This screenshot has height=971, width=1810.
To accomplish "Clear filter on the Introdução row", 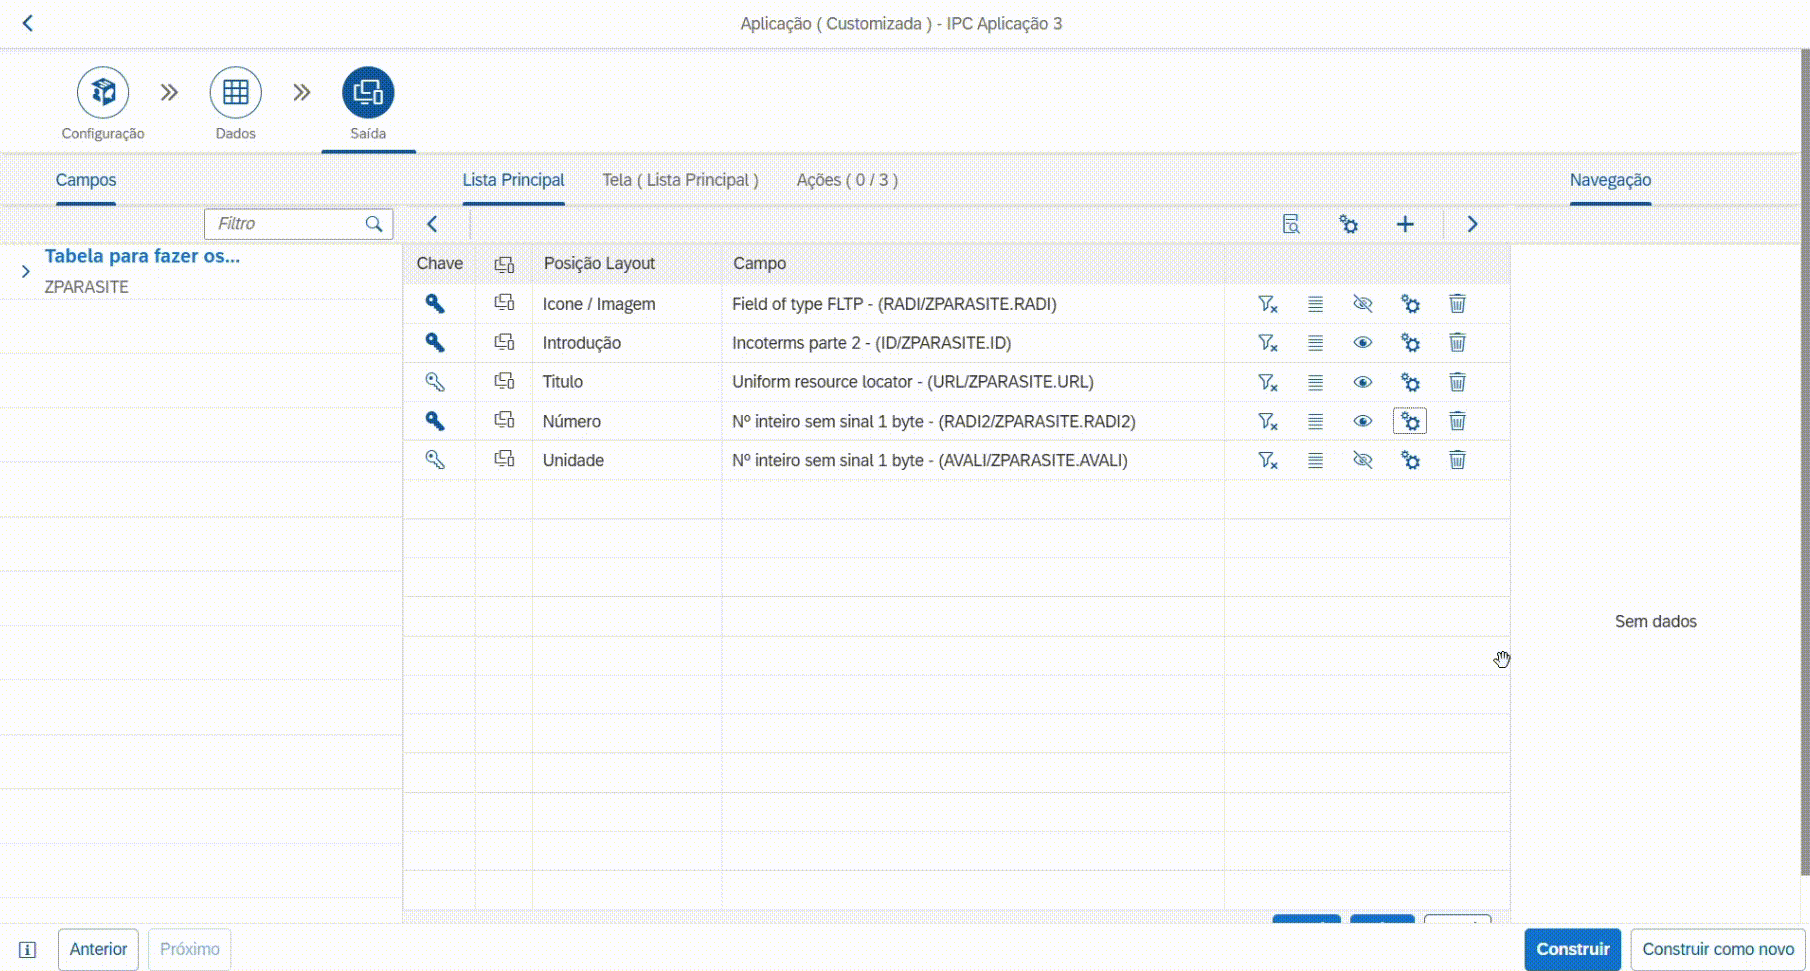I will point(1267,343).
